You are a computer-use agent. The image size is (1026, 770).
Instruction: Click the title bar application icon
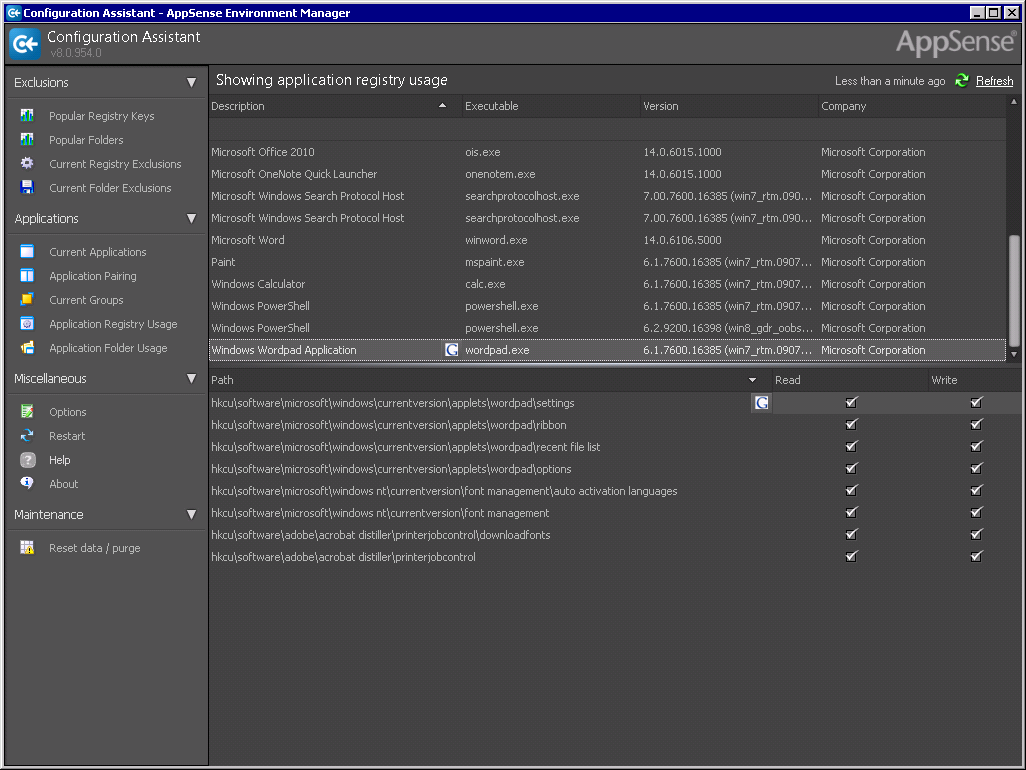tap(14, 12)
